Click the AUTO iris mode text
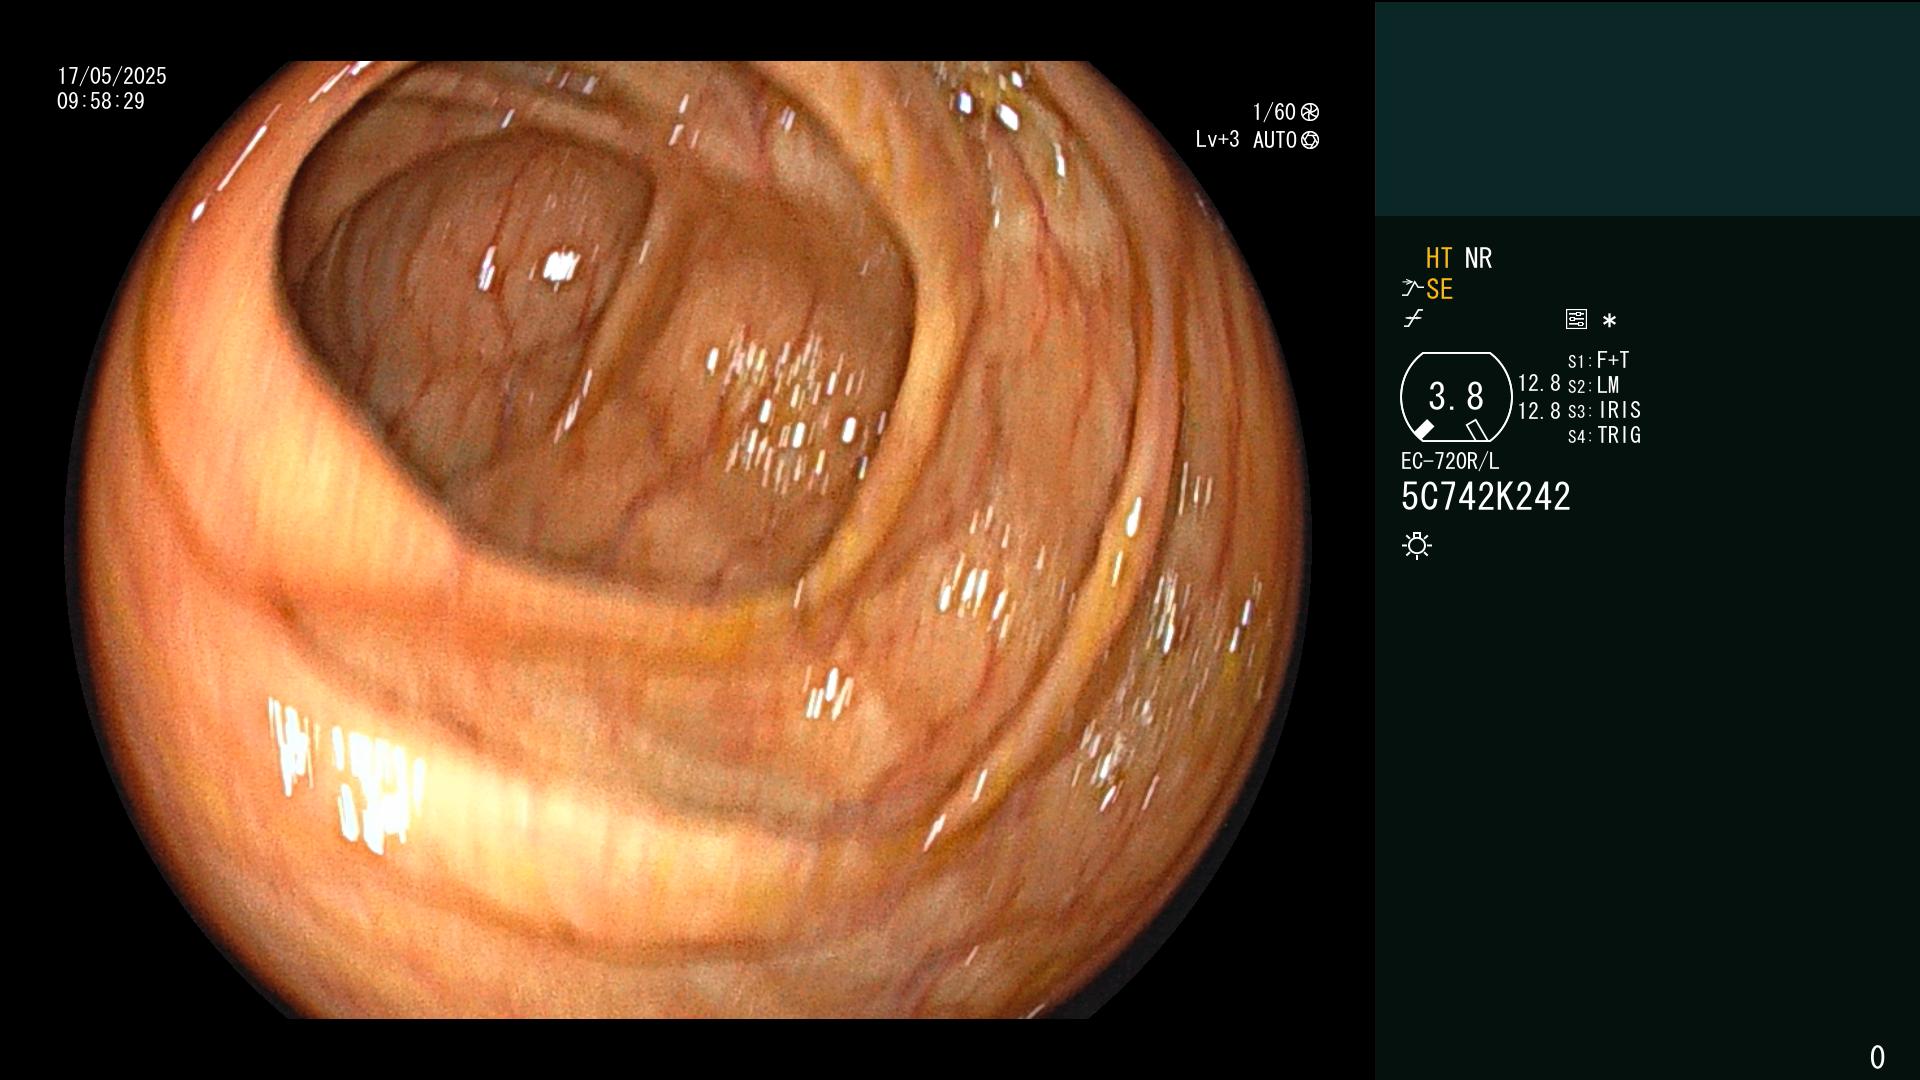This screenshot has width=1920, height=1080. (x=1275, y=140)
